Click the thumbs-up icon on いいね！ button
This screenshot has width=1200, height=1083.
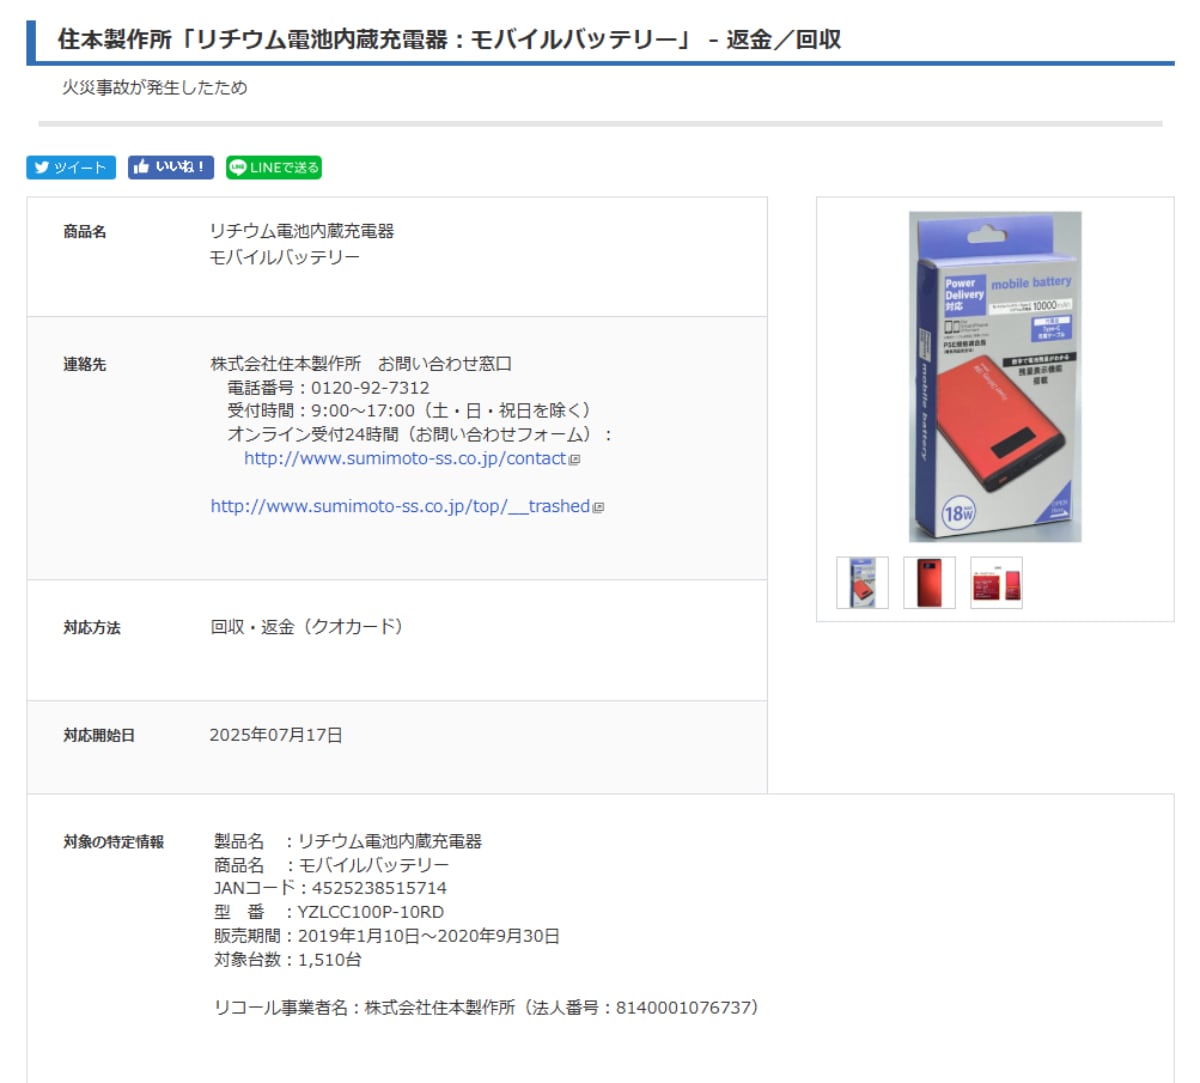coord(141,167)
